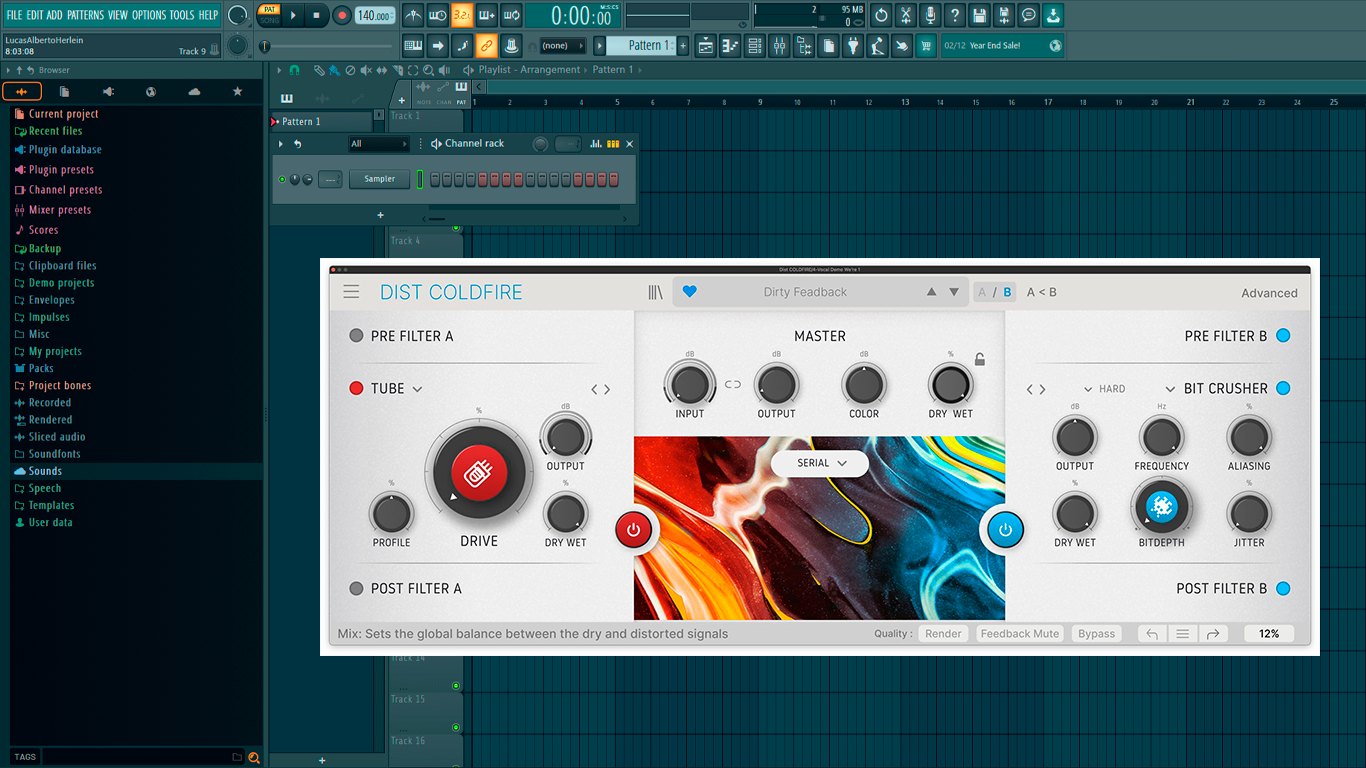This screenshot has width=1366, height=768.
Task: Open the shop cart icon
Action: (x=926, y=46)
